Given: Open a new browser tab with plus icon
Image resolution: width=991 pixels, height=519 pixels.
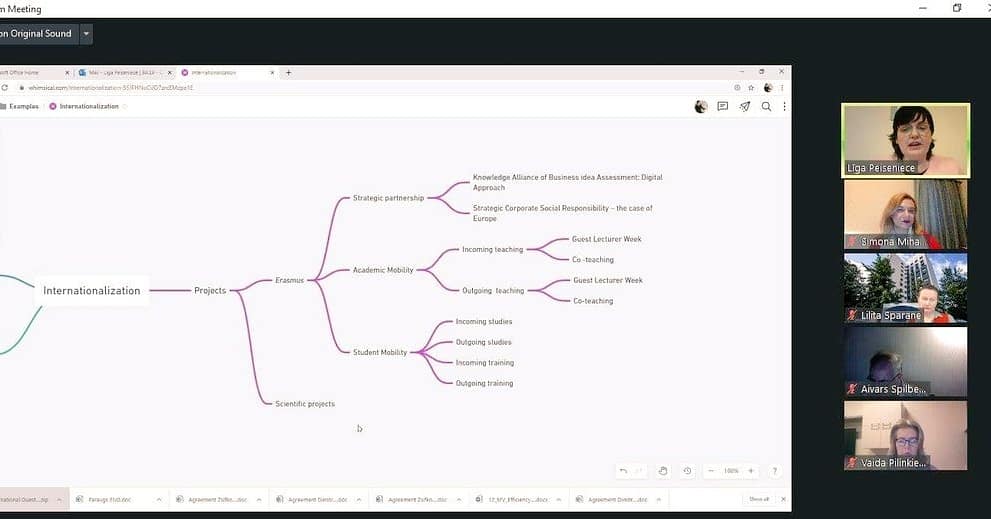Looking at the screenshot, I should click(289, 73).
